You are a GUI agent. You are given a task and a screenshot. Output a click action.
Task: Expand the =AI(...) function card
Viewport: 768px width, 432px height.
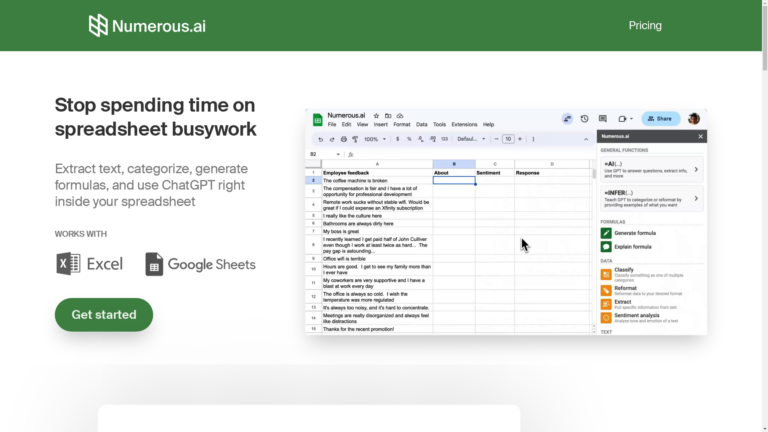(x=651, y=168)
